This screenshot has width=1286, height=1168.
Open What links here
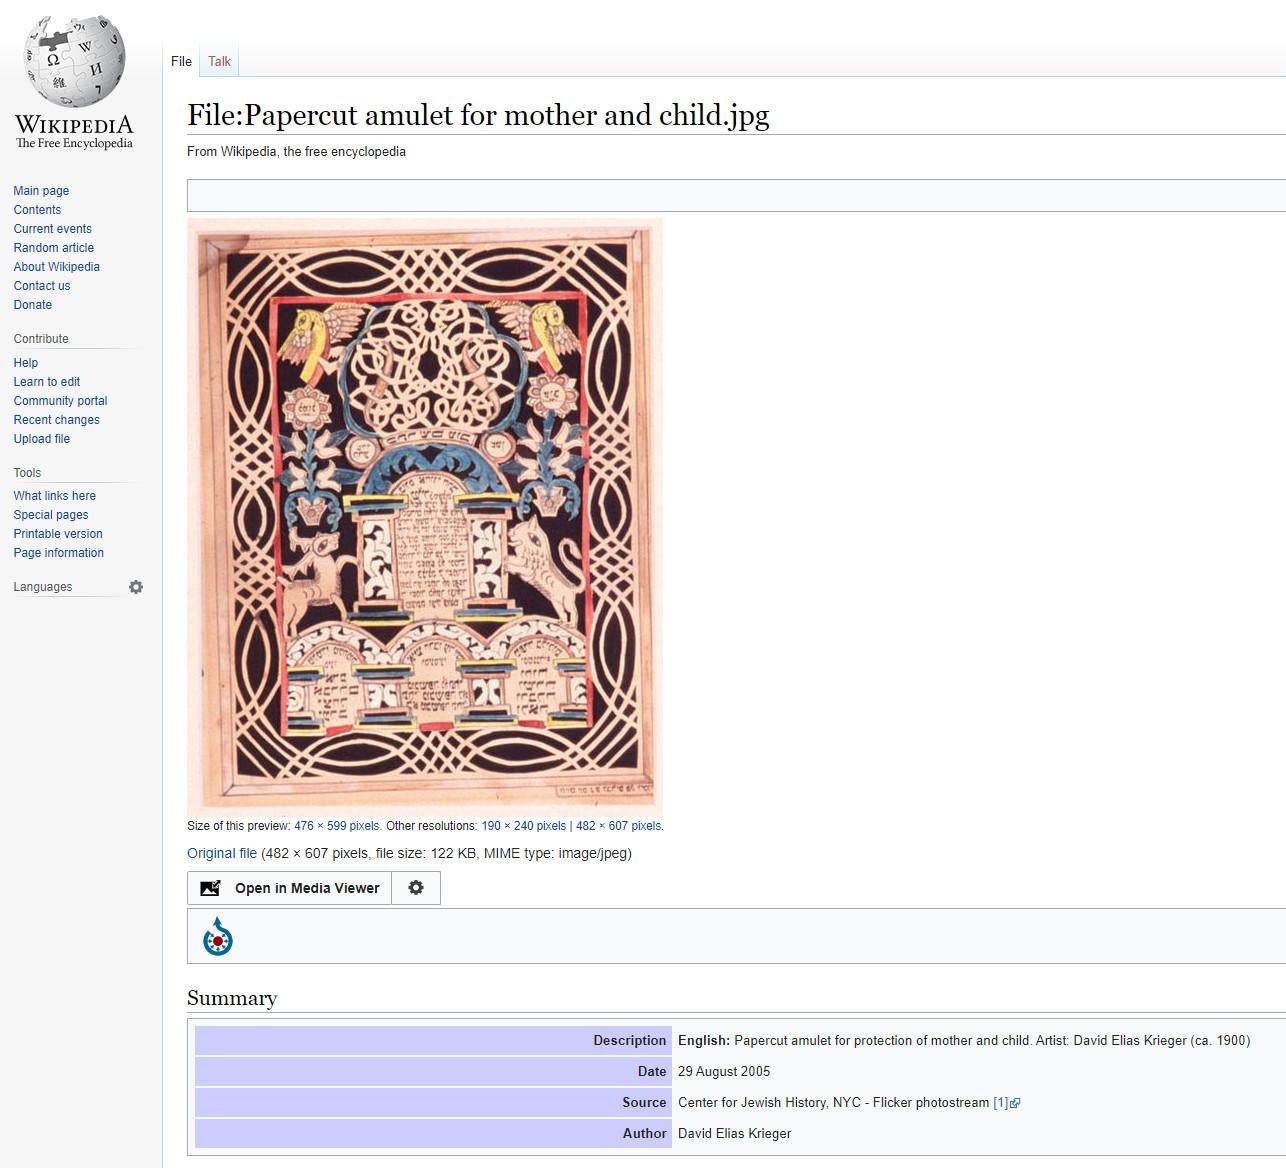[x=54, y=496]
